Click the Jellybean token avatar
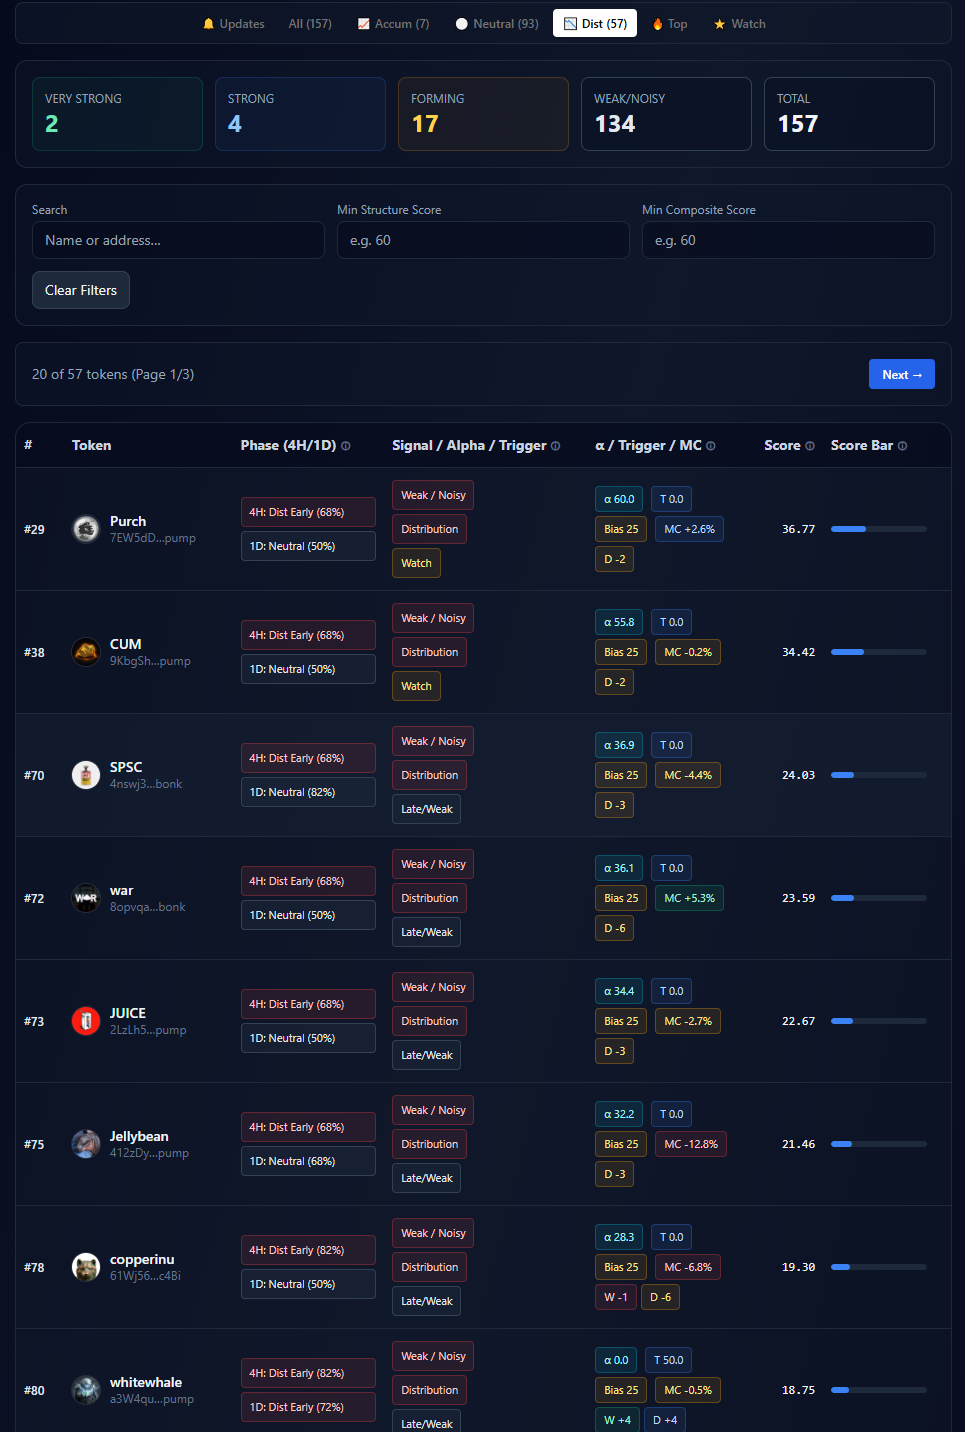The width and height of the screenshot is (965, 1432). coord(86,1144)
